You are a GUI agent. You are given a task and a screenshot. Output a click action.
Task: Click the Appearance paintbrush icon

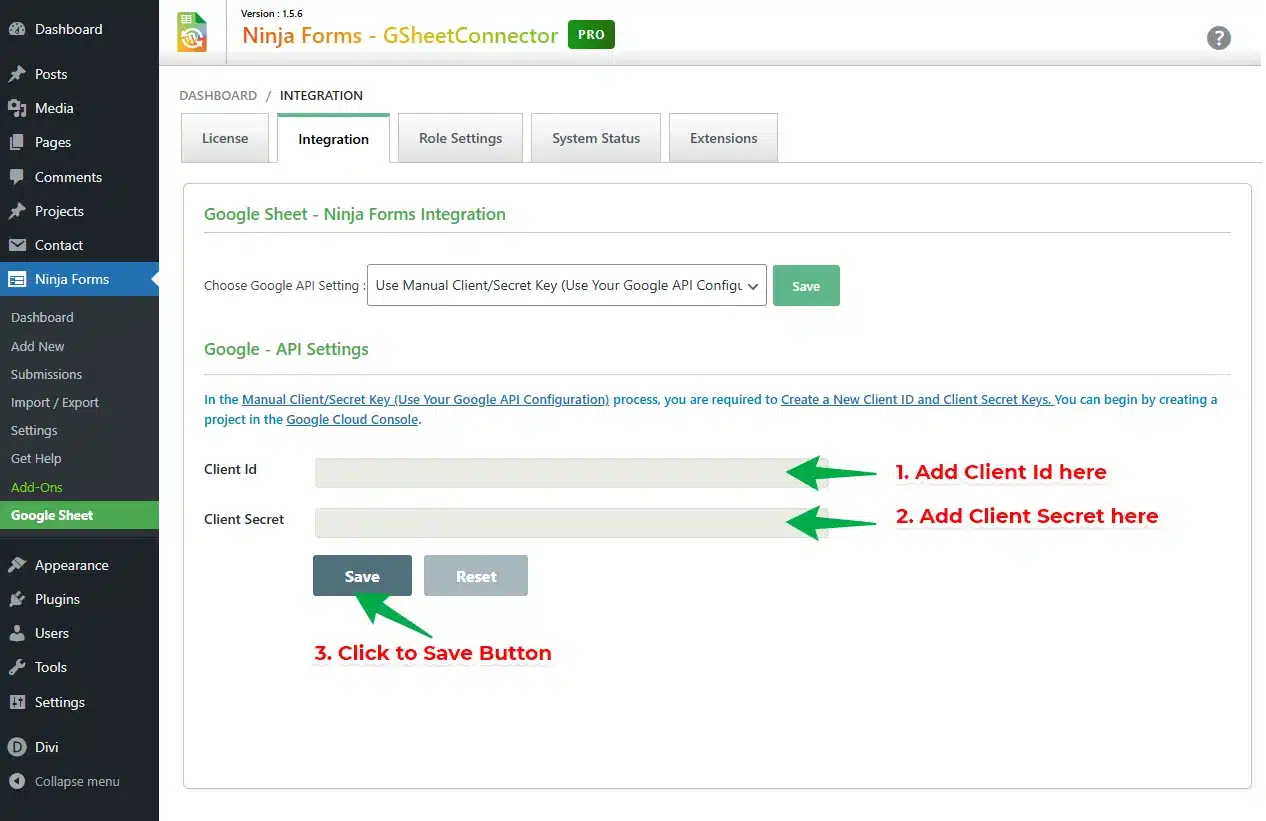tap(17, 565)
